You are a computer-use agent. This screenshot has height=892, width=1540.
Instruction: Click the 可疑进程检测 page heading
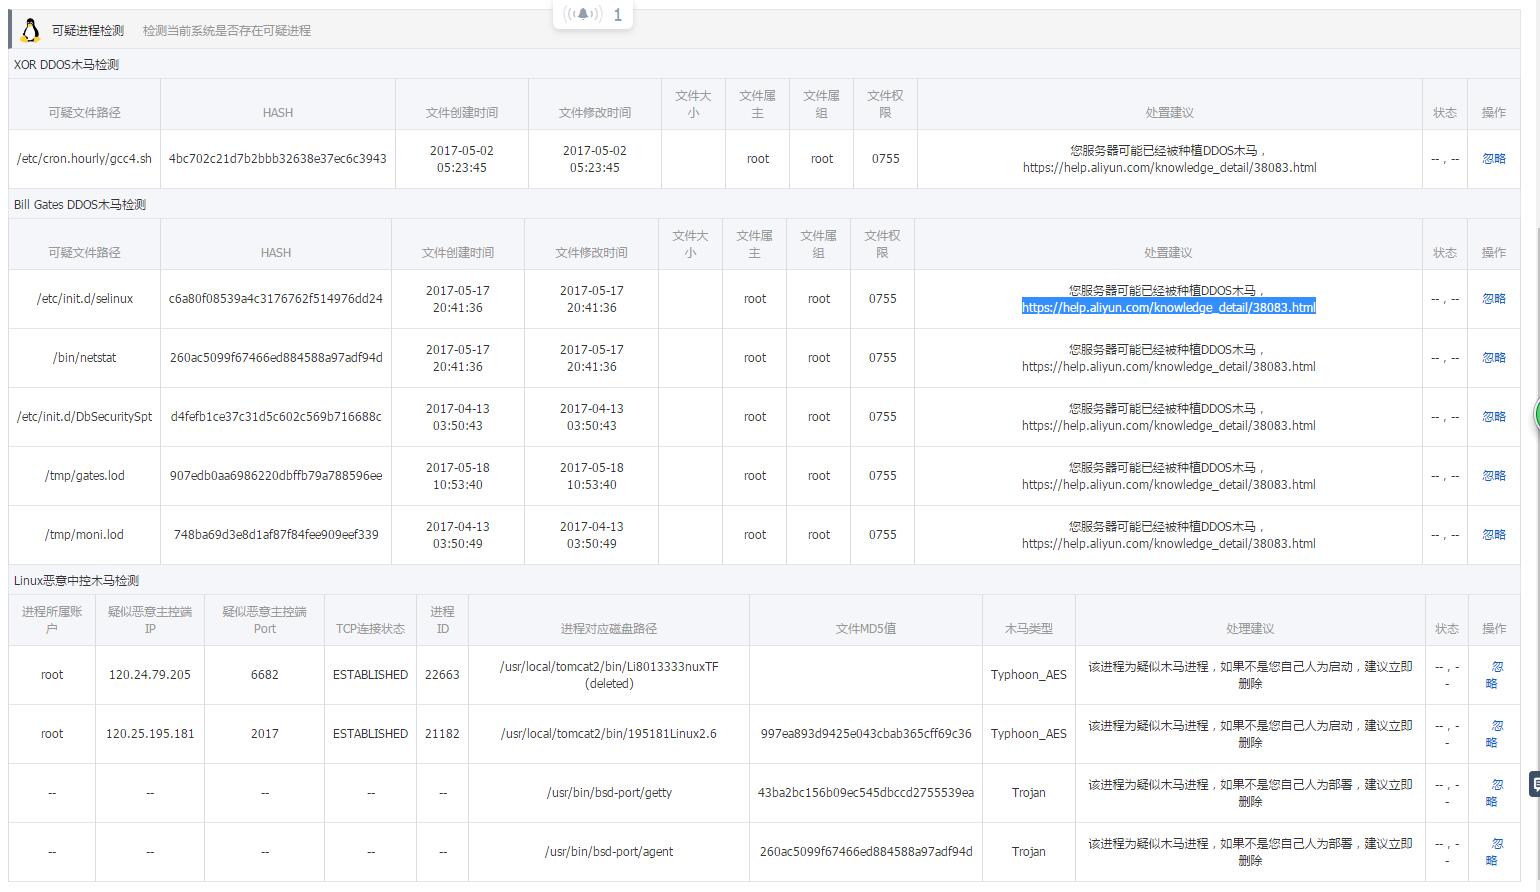[x=88, y=31]
